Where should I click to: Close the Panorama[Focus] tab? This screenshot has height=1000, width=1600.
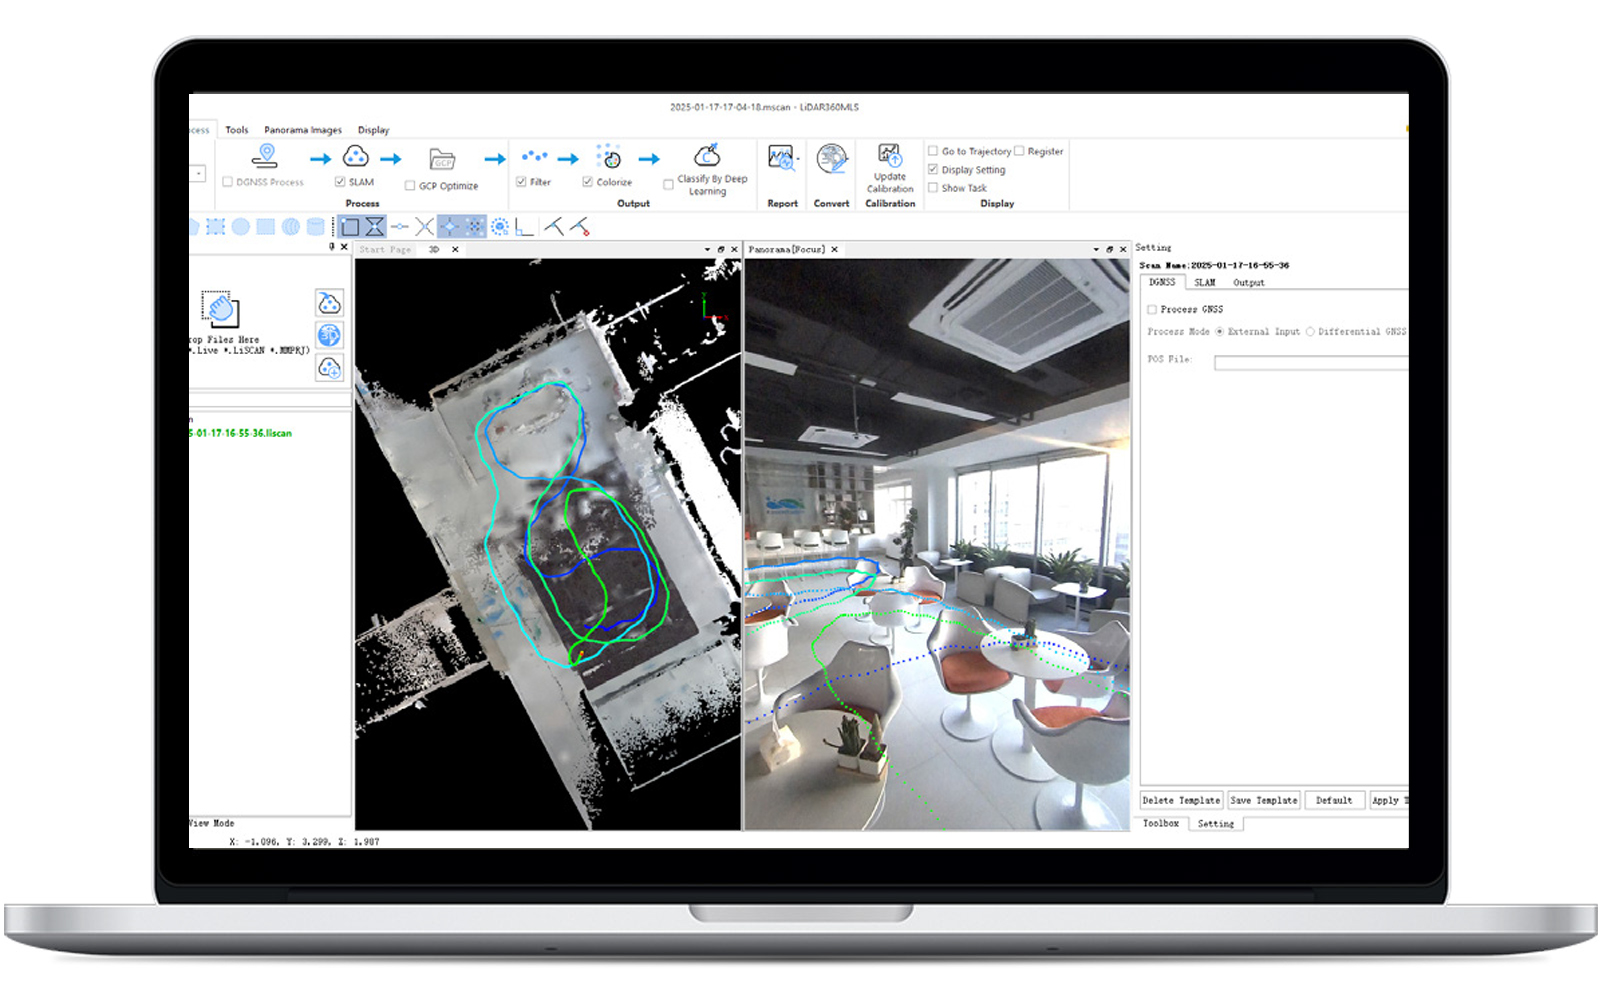click(834, 250)
